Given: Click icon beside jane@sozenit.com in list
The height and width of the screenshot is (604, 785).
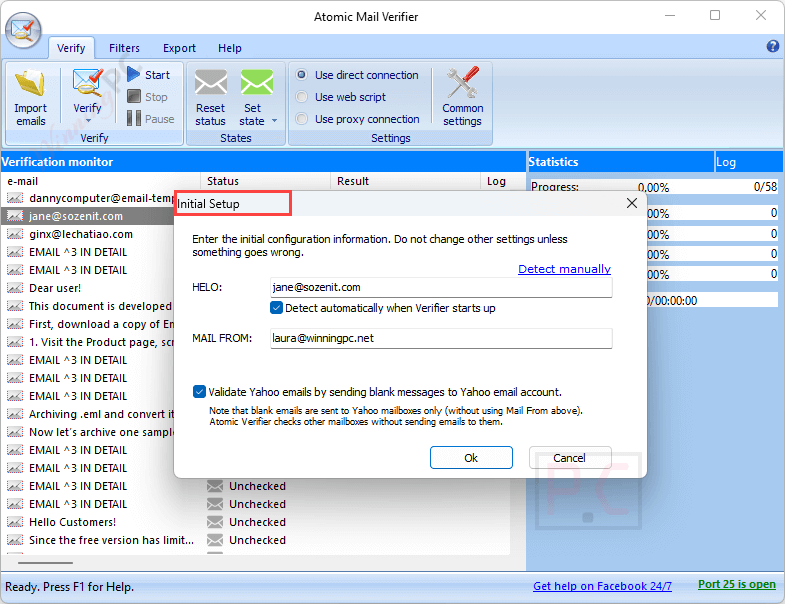Looking at the screenshot, I should click(15, 216).
